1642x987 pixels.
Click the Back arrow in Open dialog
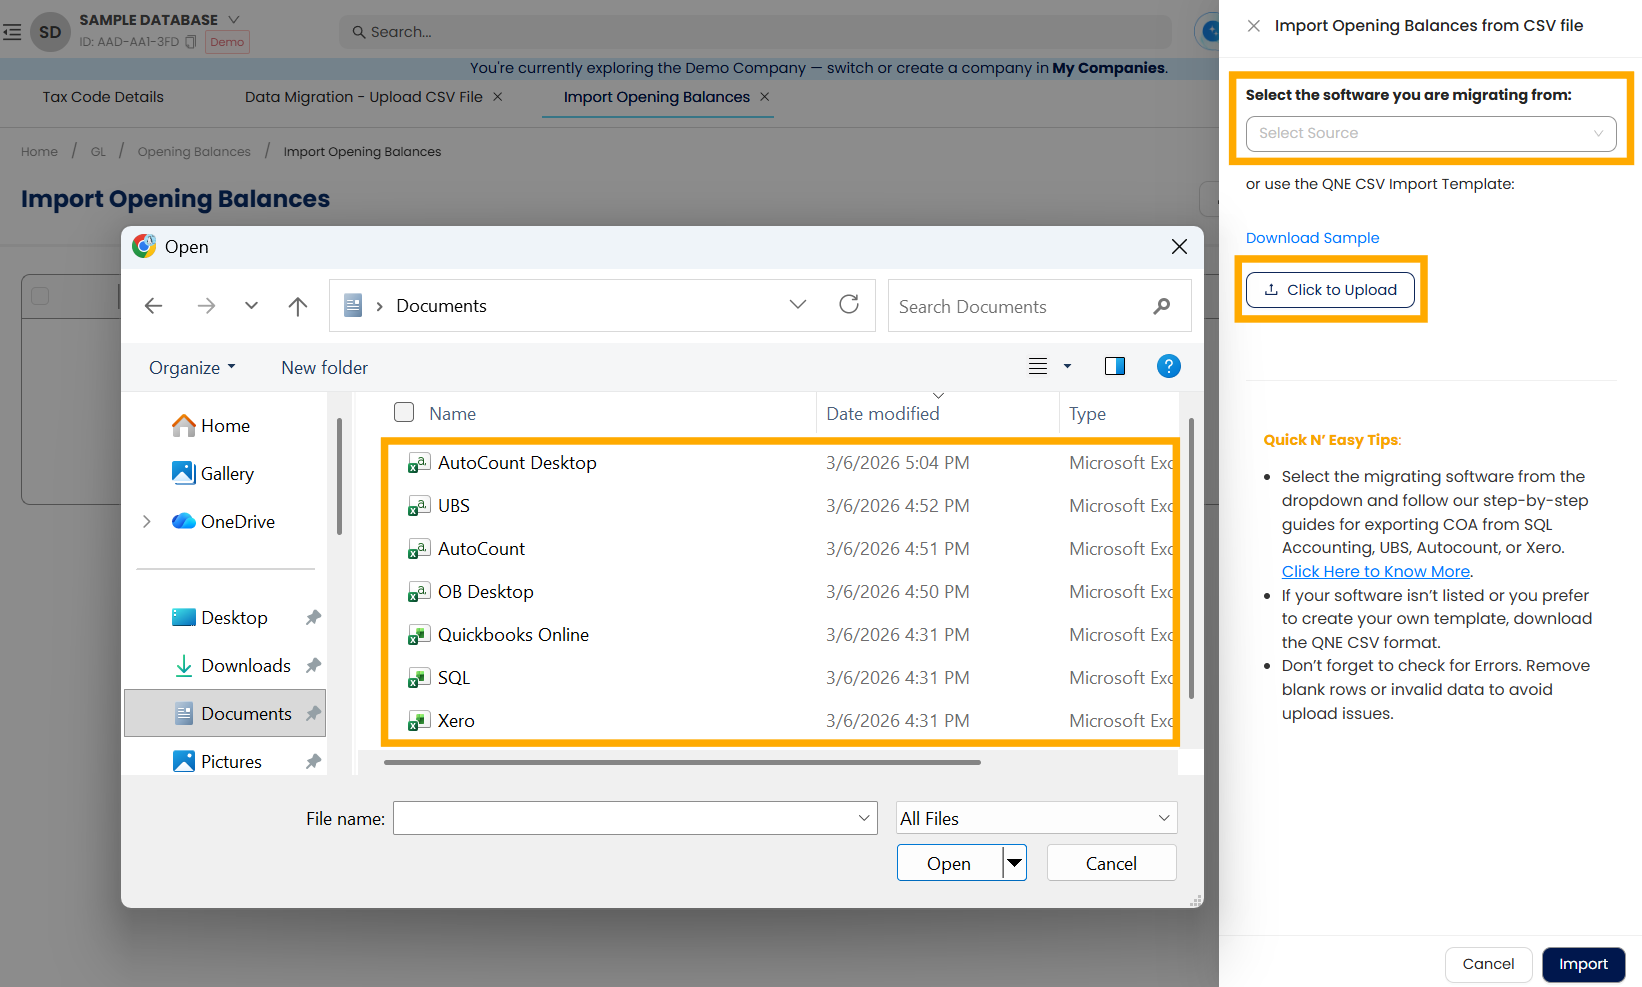pyautogui.click(x=154, y=306)
